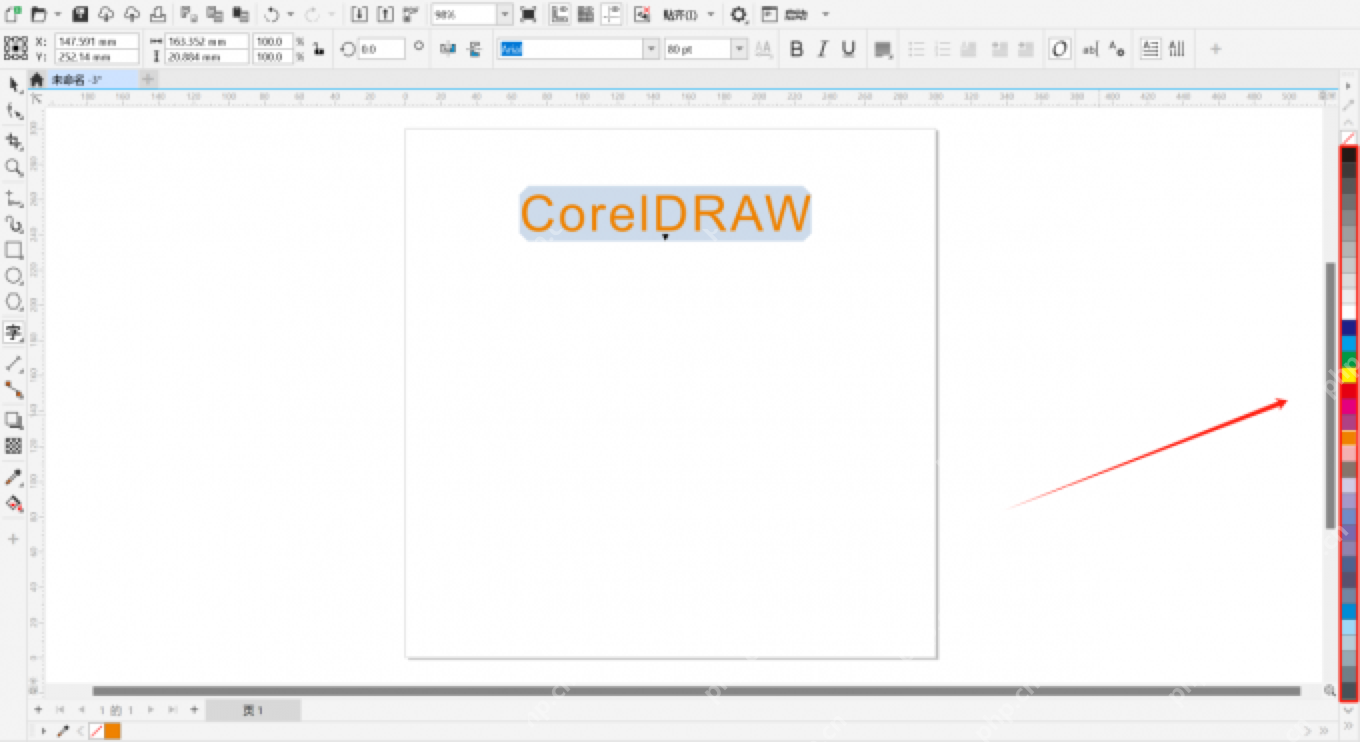1360x742 pixels.
Task: Click the Import icon
Action: tap(358, 14)
